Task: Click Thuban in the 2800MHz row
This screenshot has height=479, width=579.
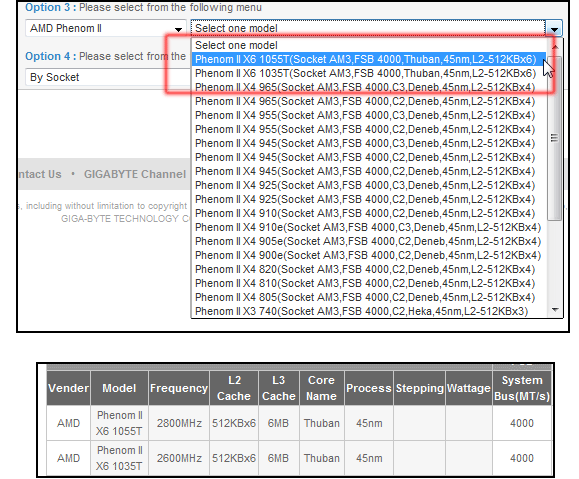Action: (x=322, y=423)
